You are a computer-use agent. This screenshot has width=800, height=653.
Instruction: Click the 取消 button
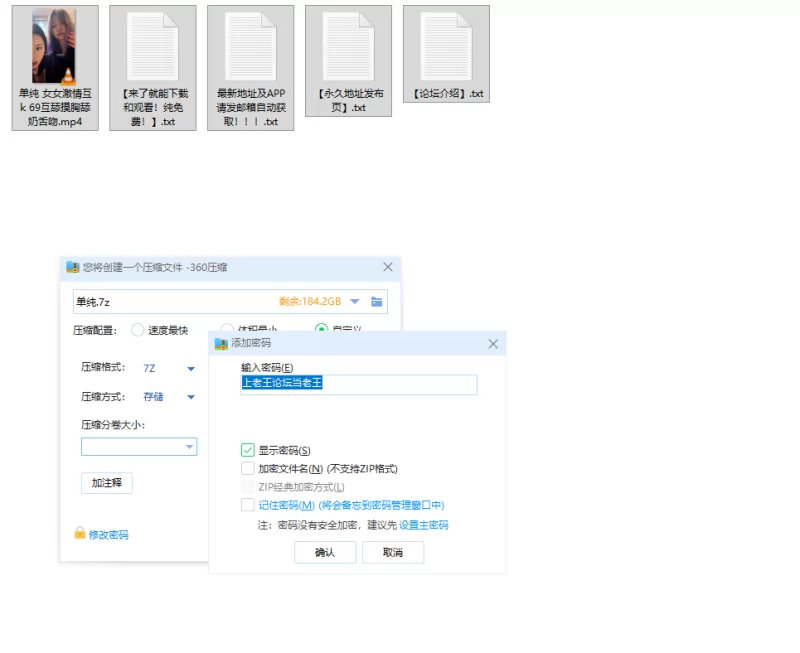[393, 553]
